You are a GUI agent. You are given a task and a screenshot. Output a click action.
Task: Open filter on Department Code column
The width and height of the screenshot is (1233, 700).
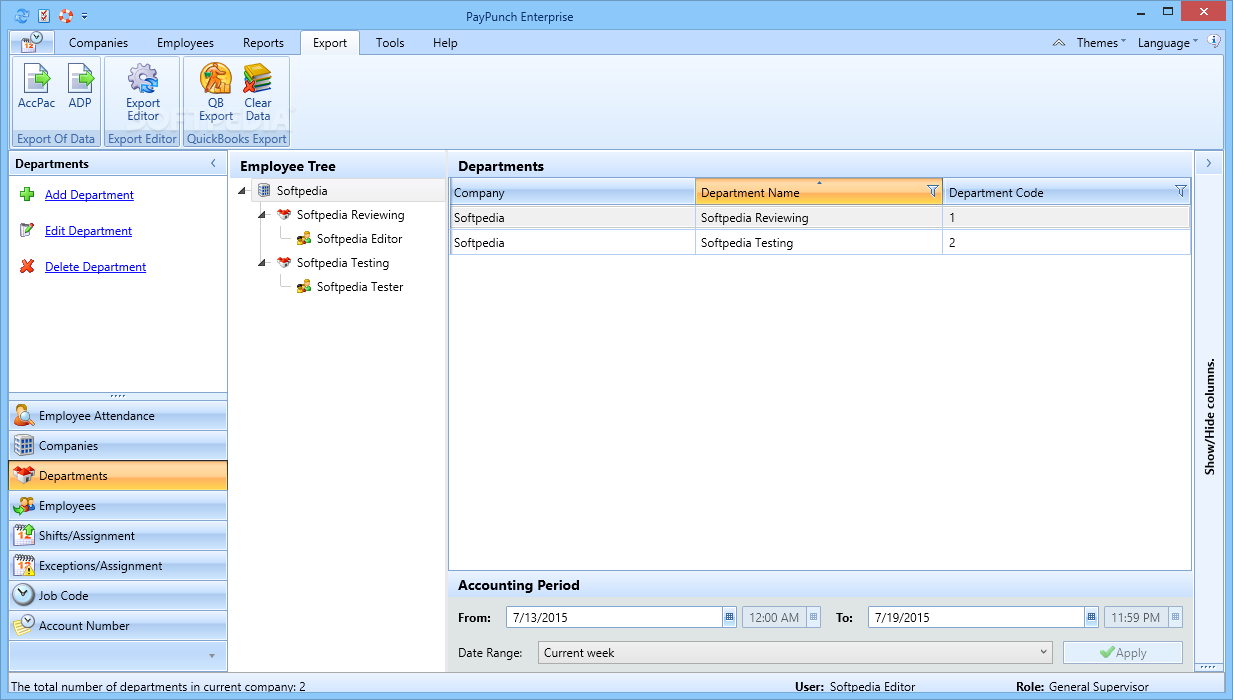1180,191
